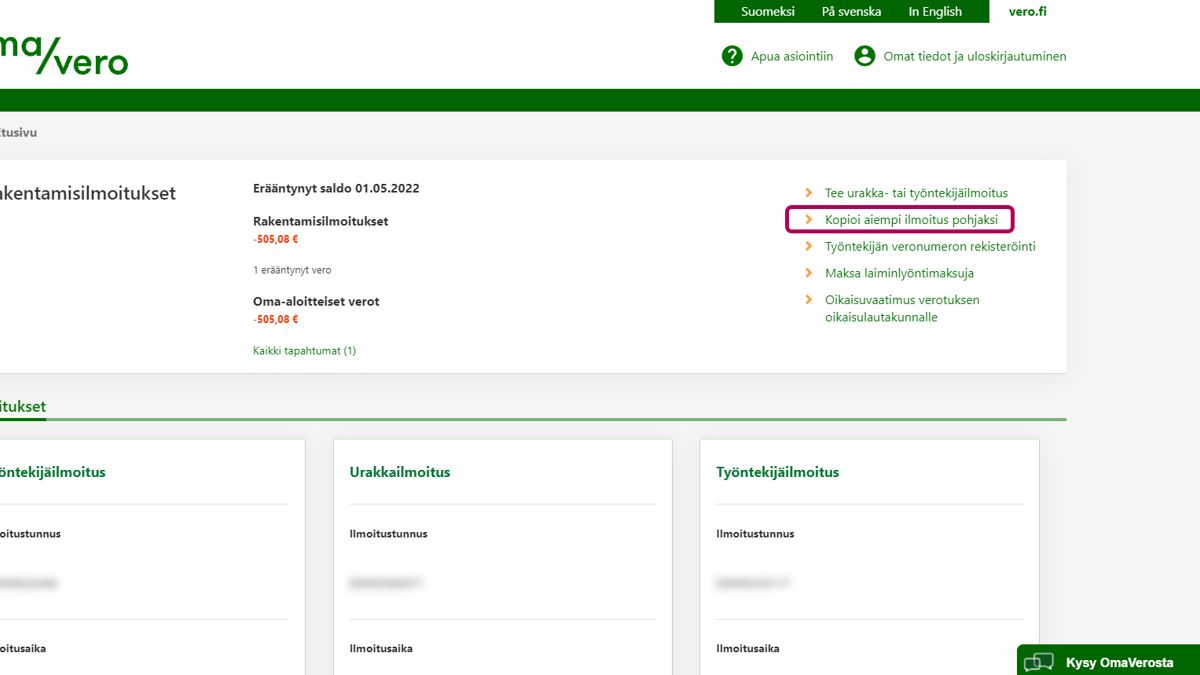Switch language to På svenska
The image size is (1200, 675).
coord(851,12)
